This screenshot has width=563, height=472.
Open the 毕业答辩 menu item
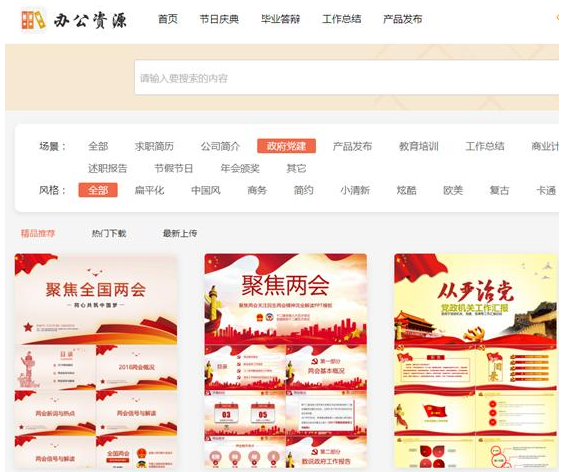click(280, 19)
